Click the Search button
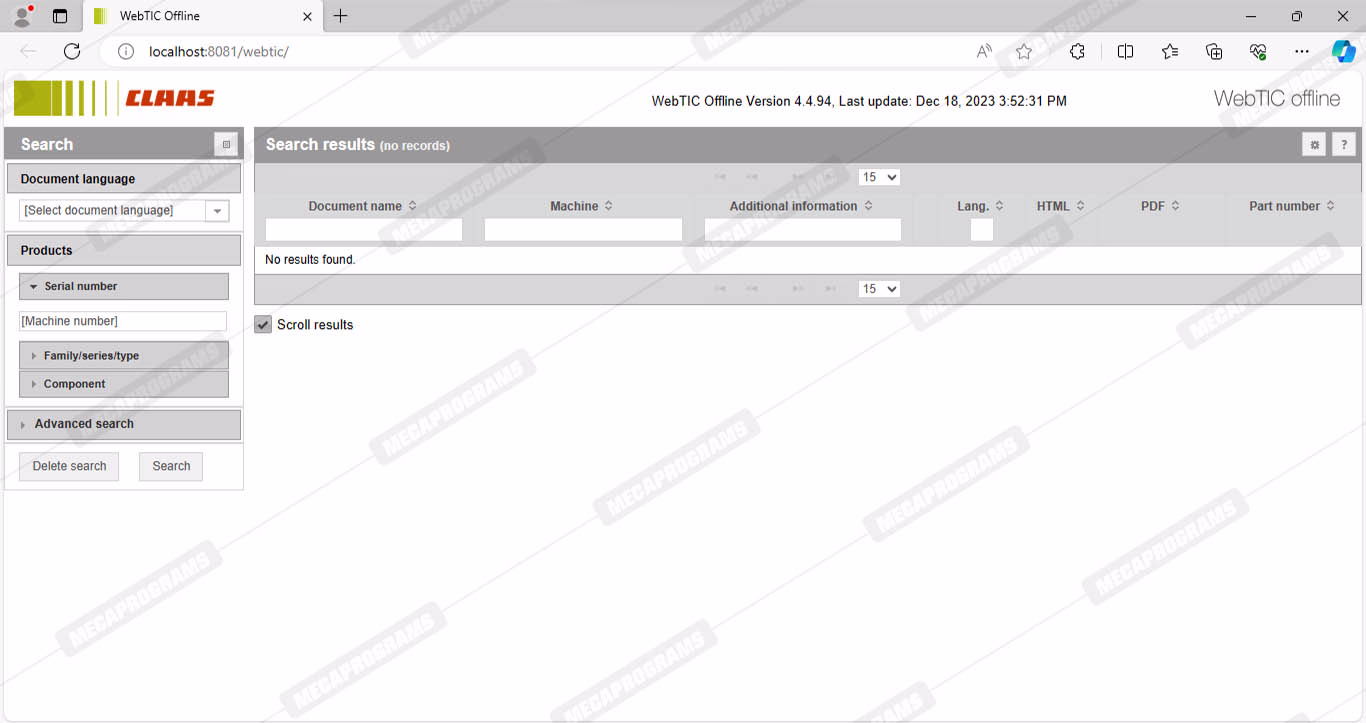Screen dimensions: 1366x723 [x=171, y=466]
